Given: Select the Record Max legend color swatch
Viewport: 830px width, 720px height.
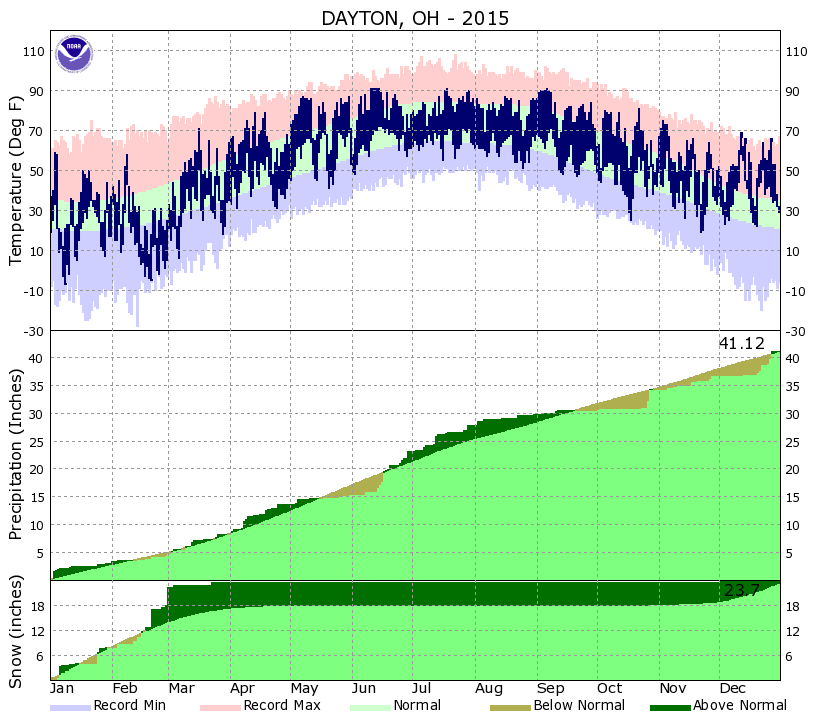Looking at the screenshot, I should [x=220, y=708].
